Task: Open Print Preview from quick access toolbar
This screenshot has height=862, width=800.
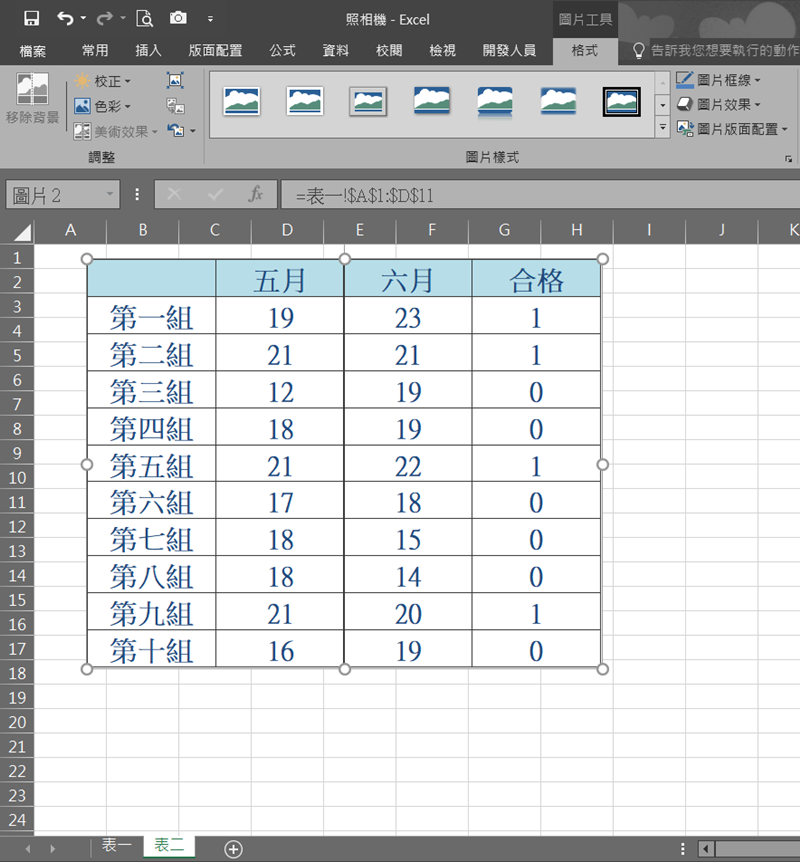Action: [x=144, y=18]
